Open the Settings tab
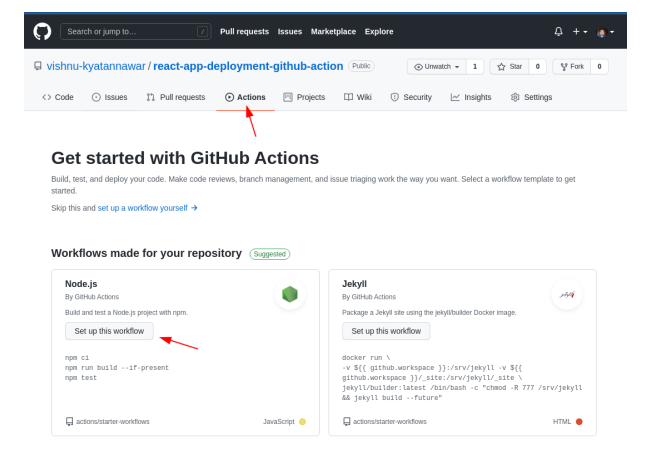This screenshot has width=653, height=449. pos(531,97)
